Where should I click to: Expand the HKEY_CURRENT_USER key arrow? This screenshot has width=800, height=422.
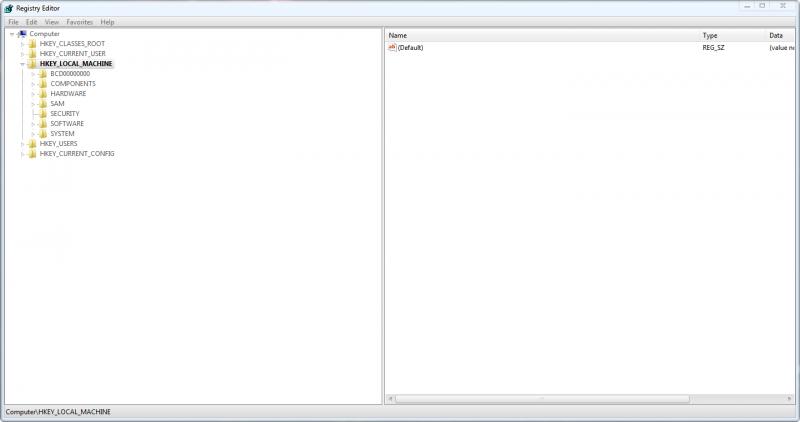pos(22,54)
